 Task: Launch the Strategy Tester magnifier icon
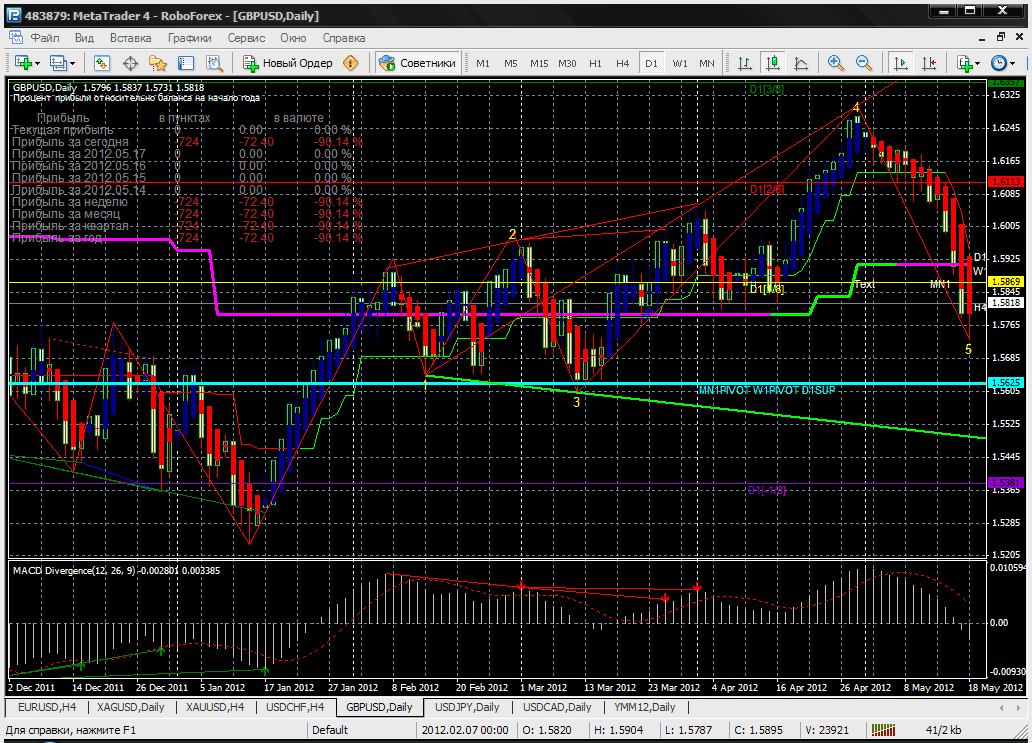tap(215, 63)
